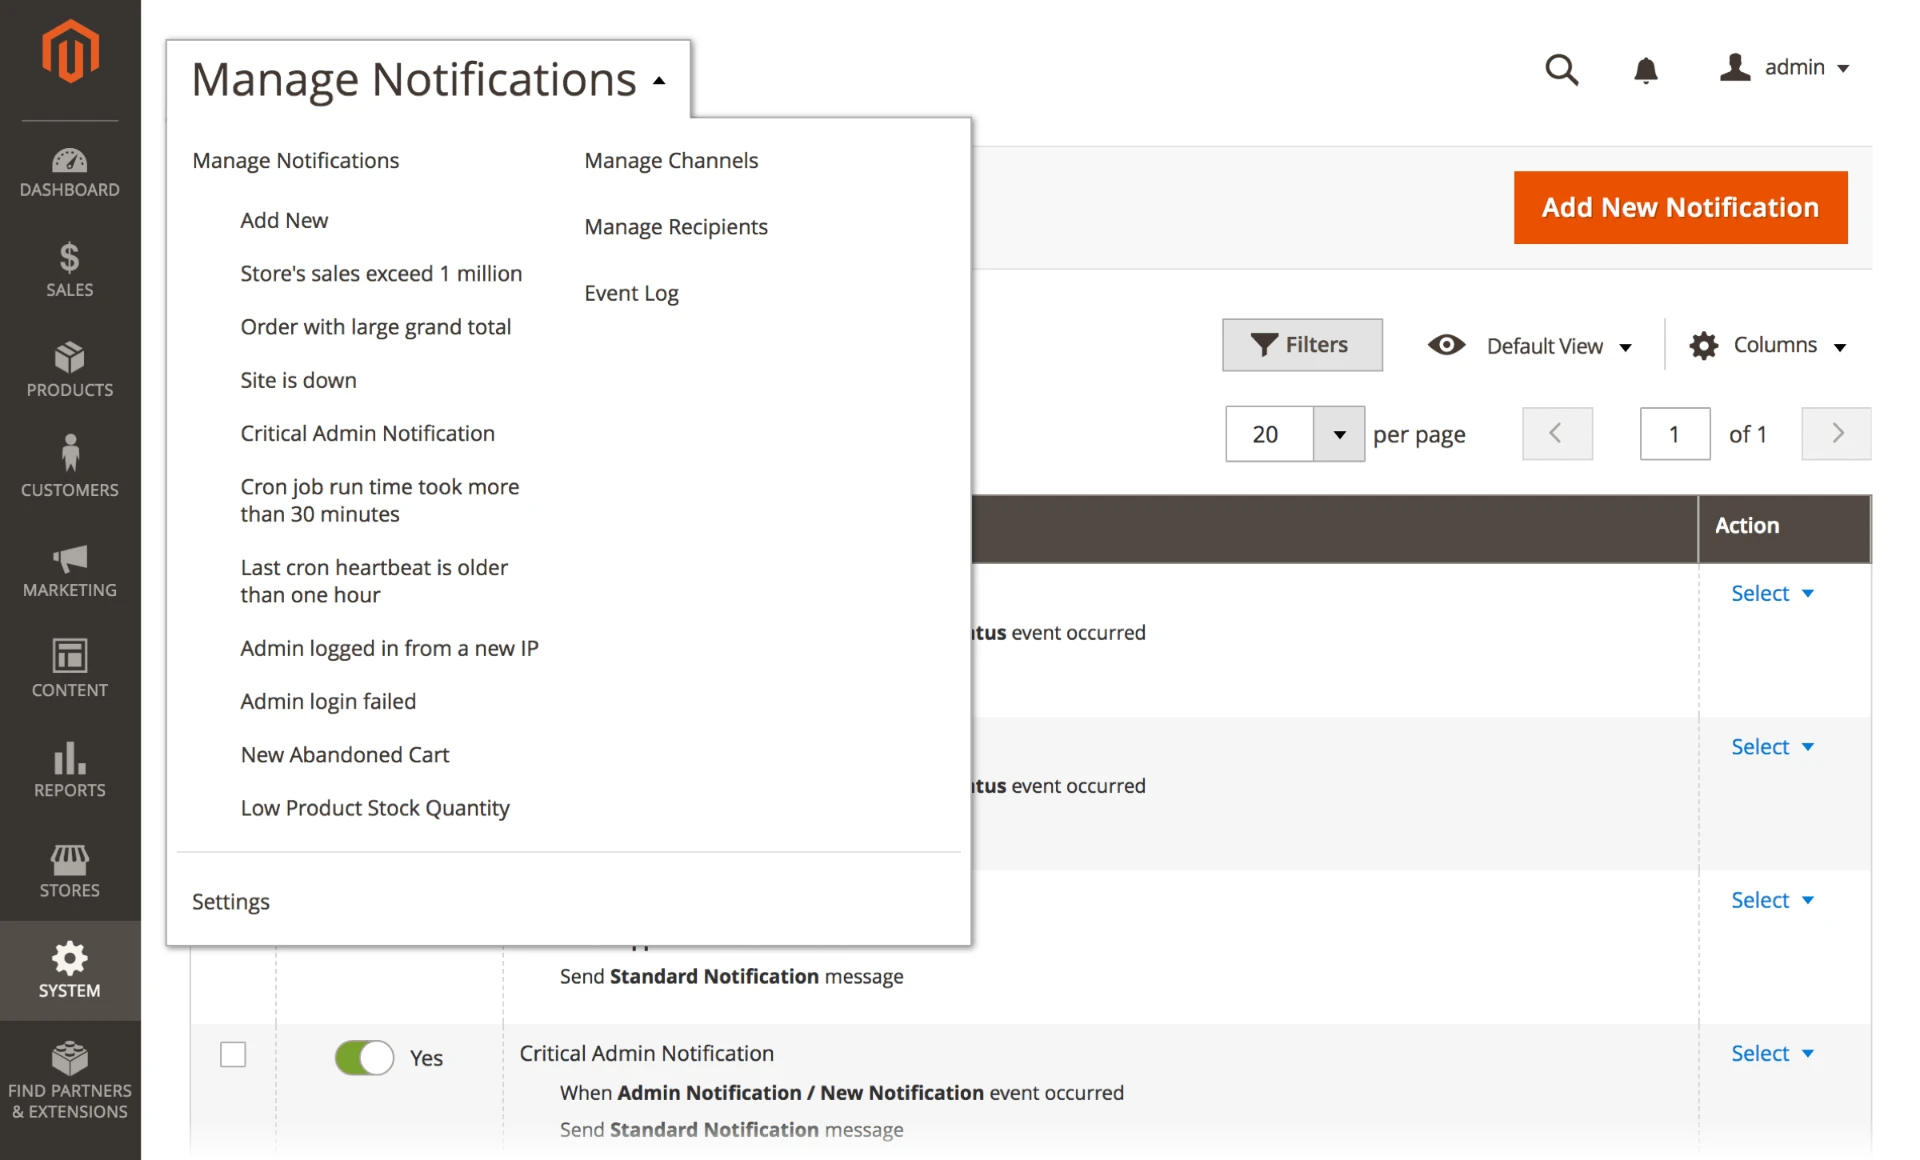Choose Manage Channels from the menu
This screenshot has height=1160, width=1920.
pos(671,160)
